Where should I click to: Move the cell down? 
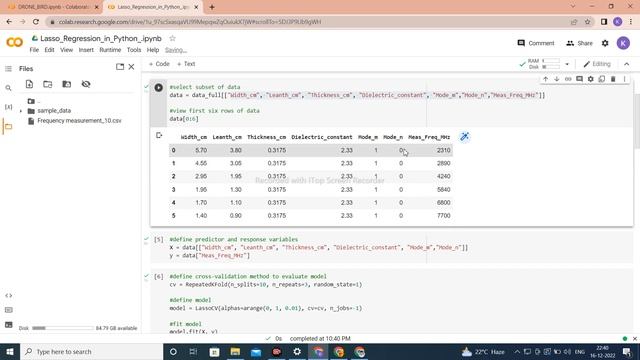coord(557,79)
